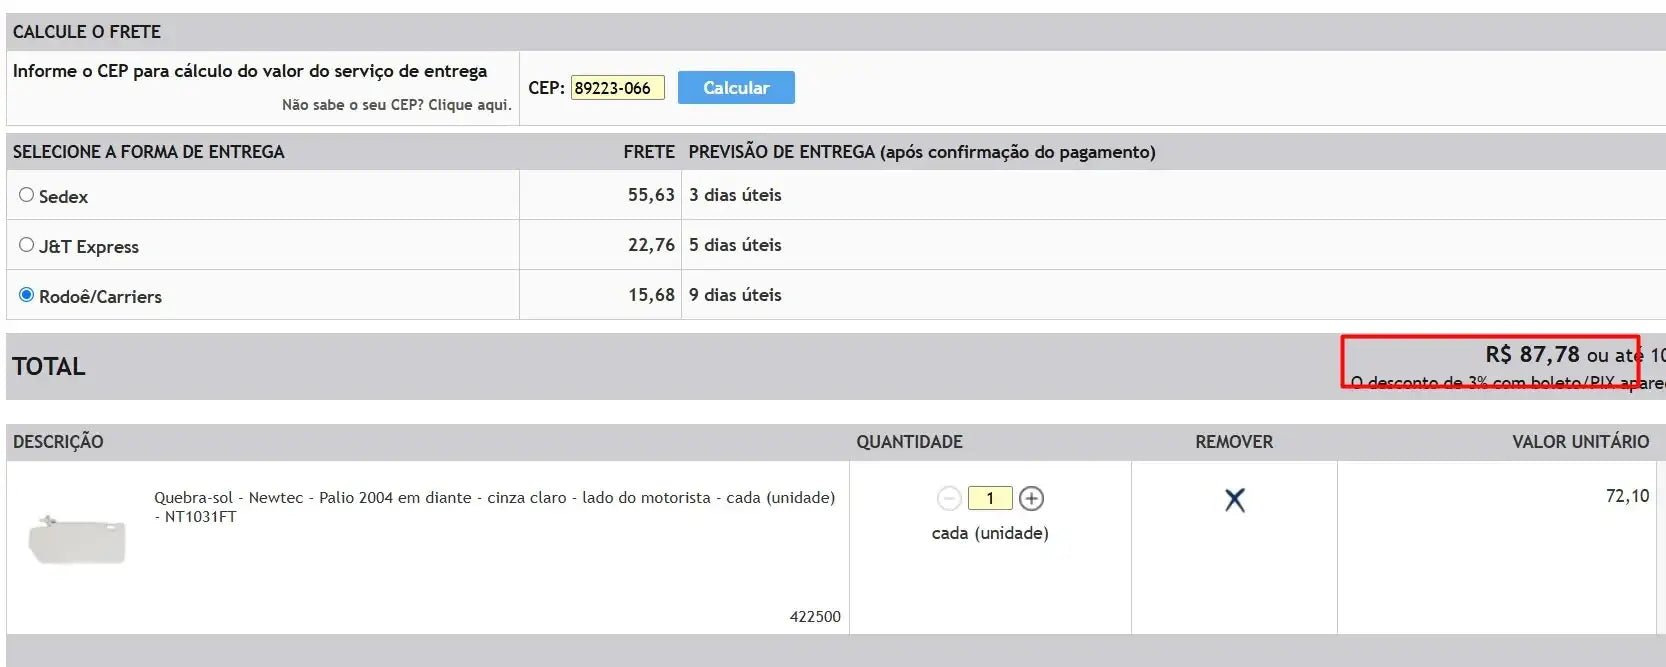The image size is (1666, 667).
Task: Click the quantity number field
Action: 990,498
